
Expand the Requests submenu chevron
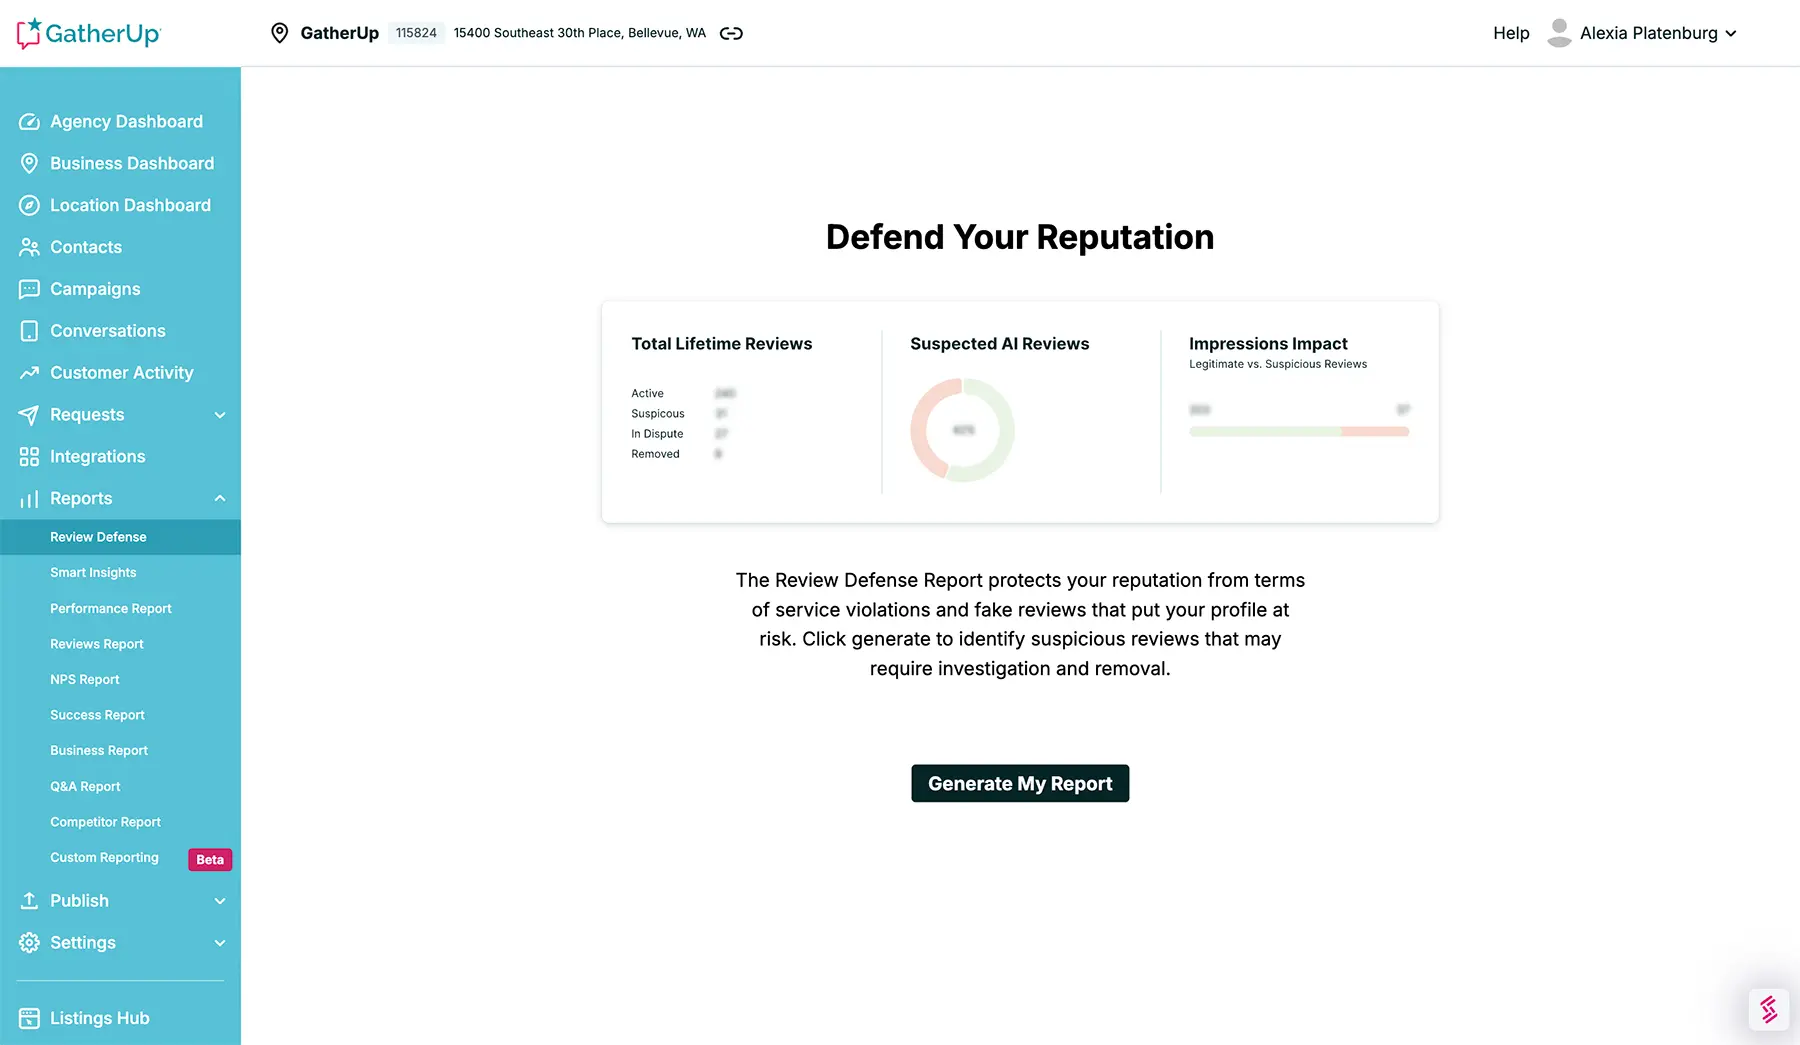coord(220,415)
